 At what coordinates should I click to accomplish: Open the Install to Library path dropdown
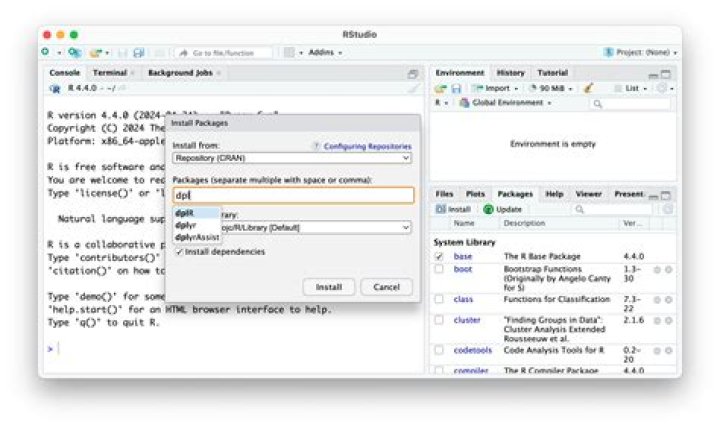coord(316,227)
